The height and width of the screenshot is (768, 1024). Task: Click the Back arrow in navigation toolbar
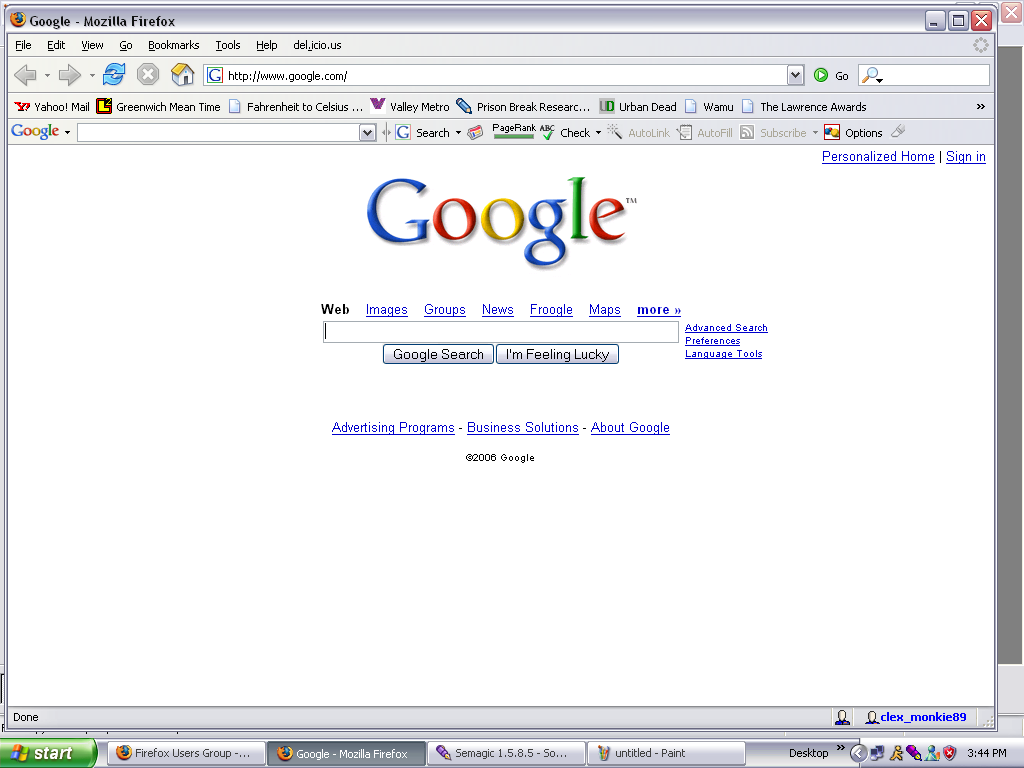pos(25,75)
